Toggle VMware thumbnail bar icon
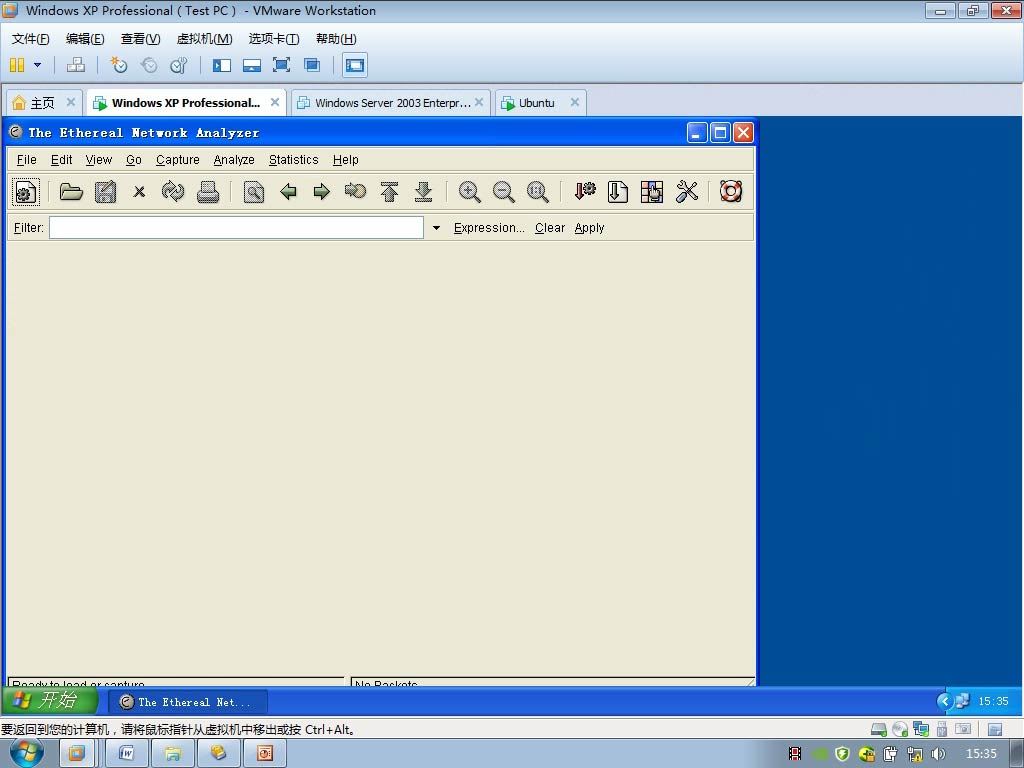 coord(251,65)
